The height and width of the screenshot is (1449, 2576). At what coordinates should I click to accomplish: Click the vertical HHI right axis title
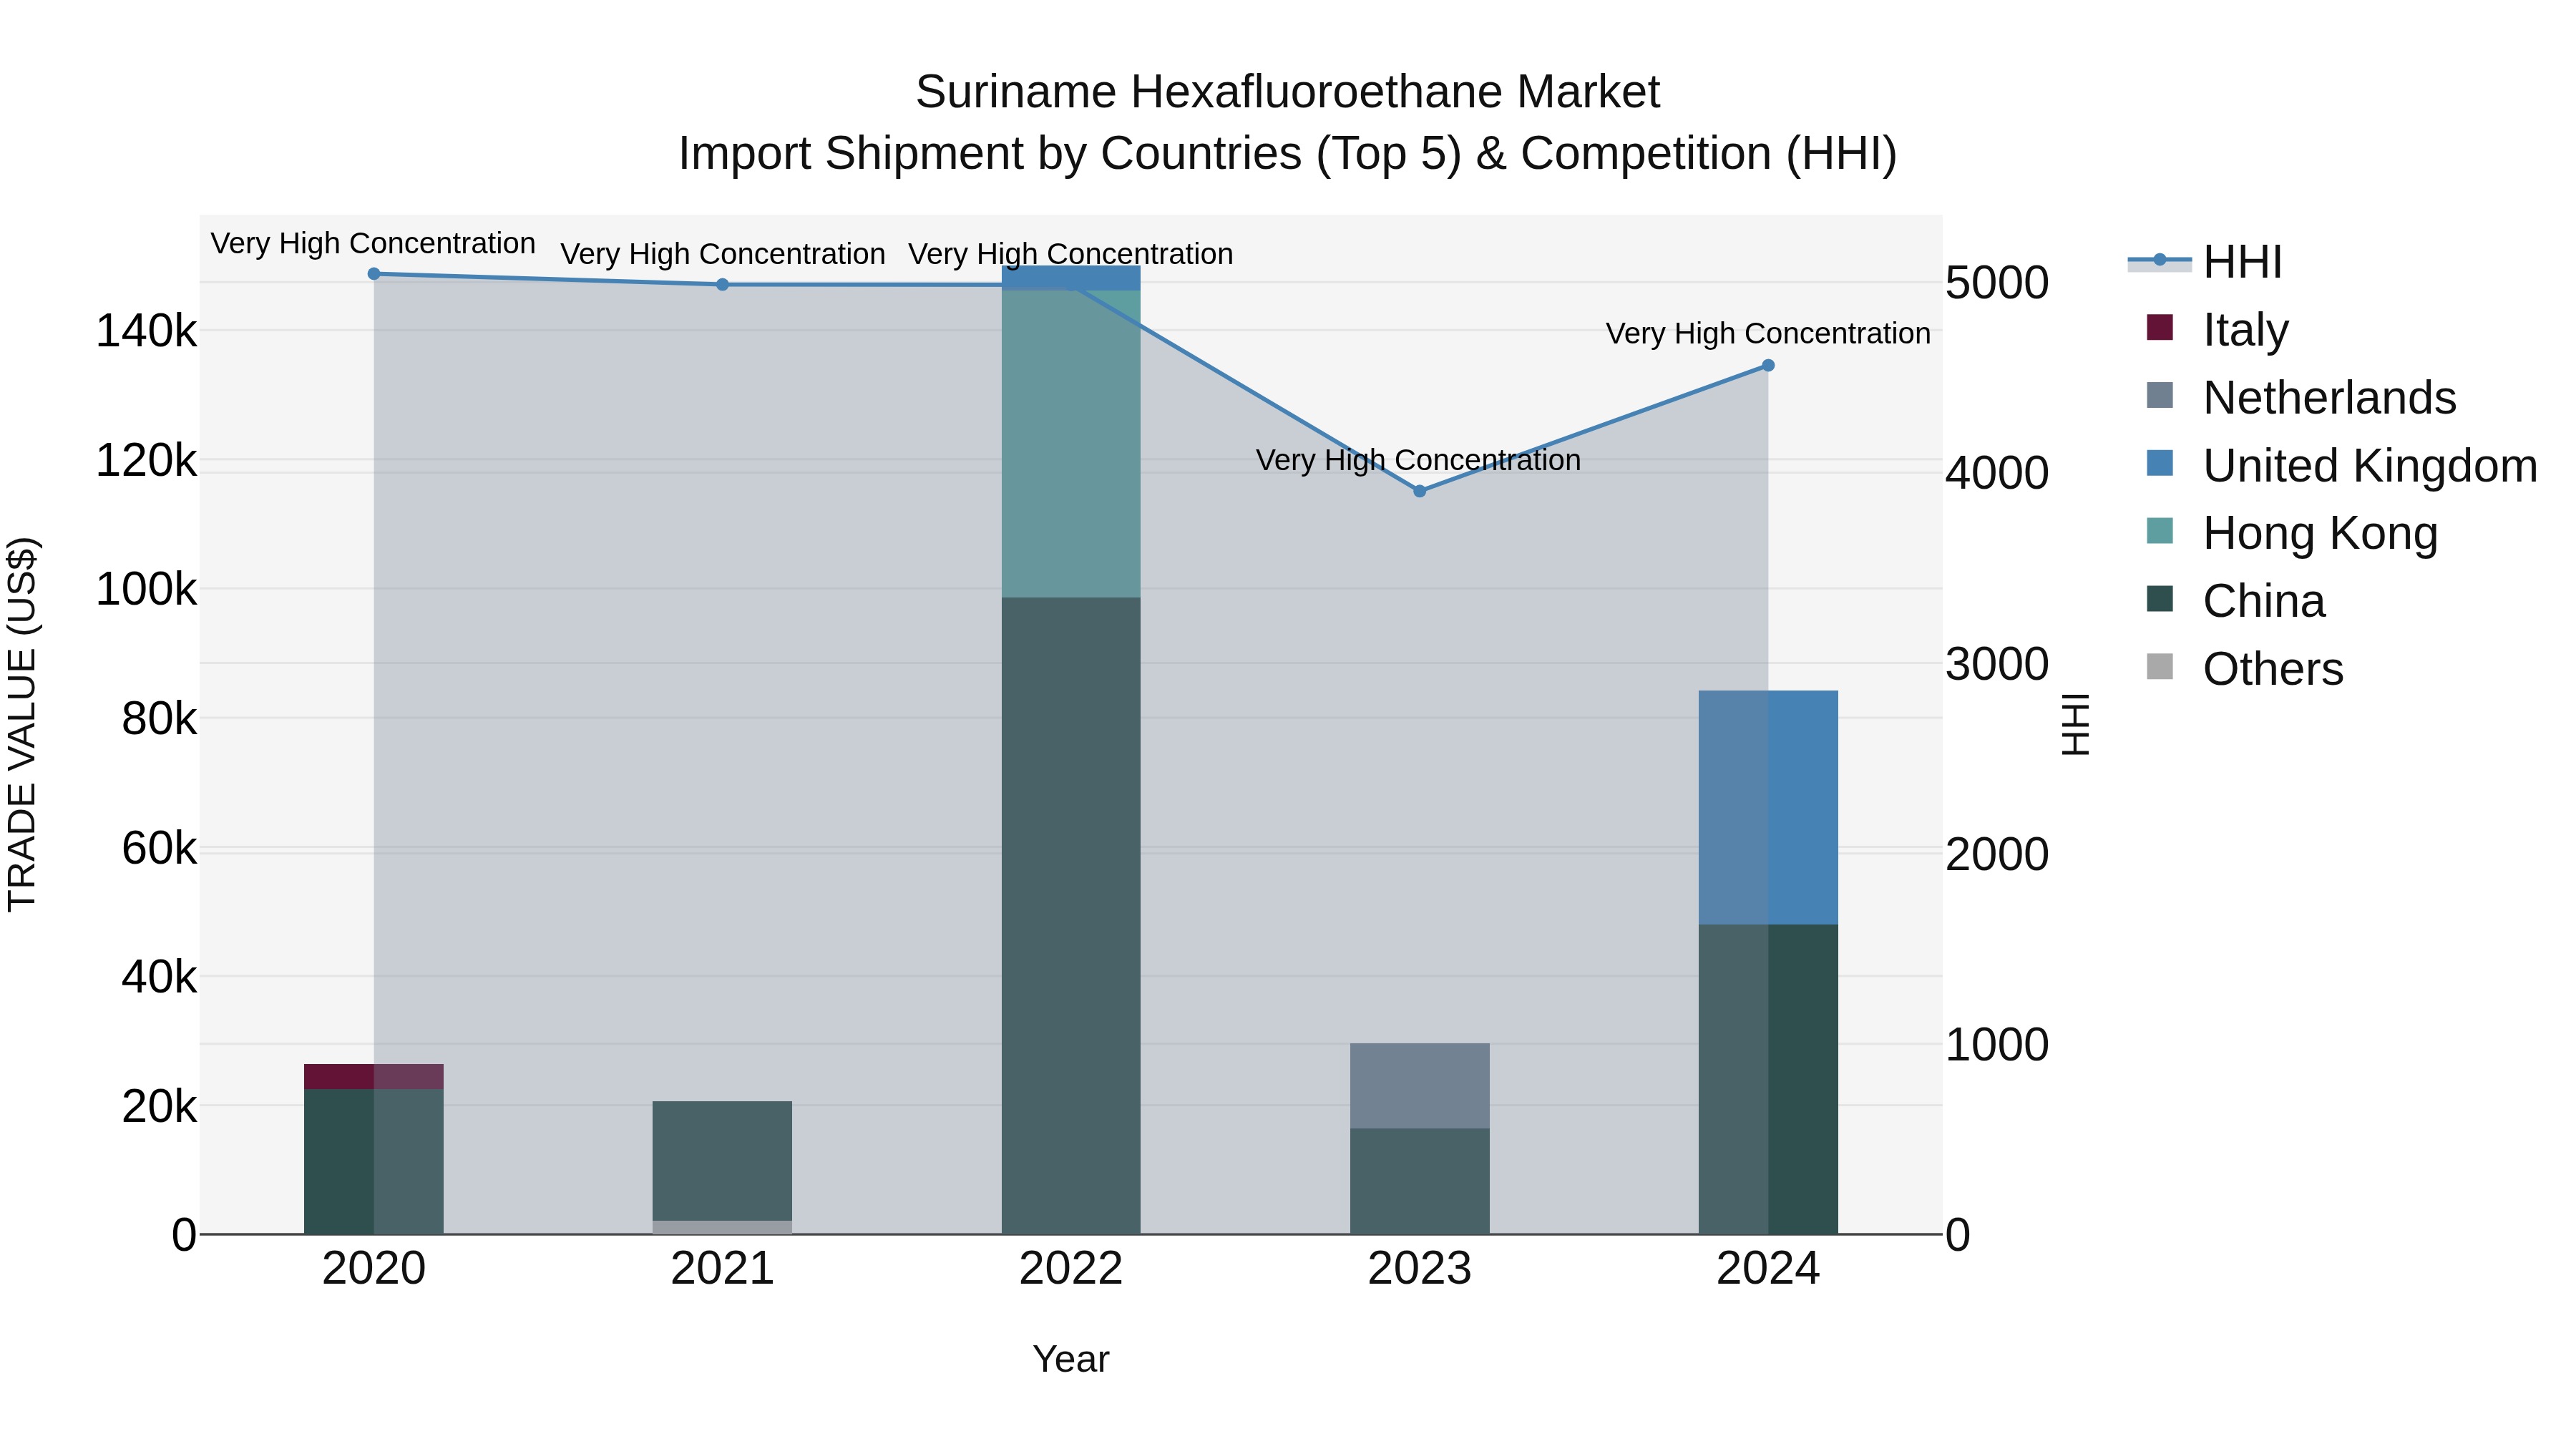point(2076,724)
